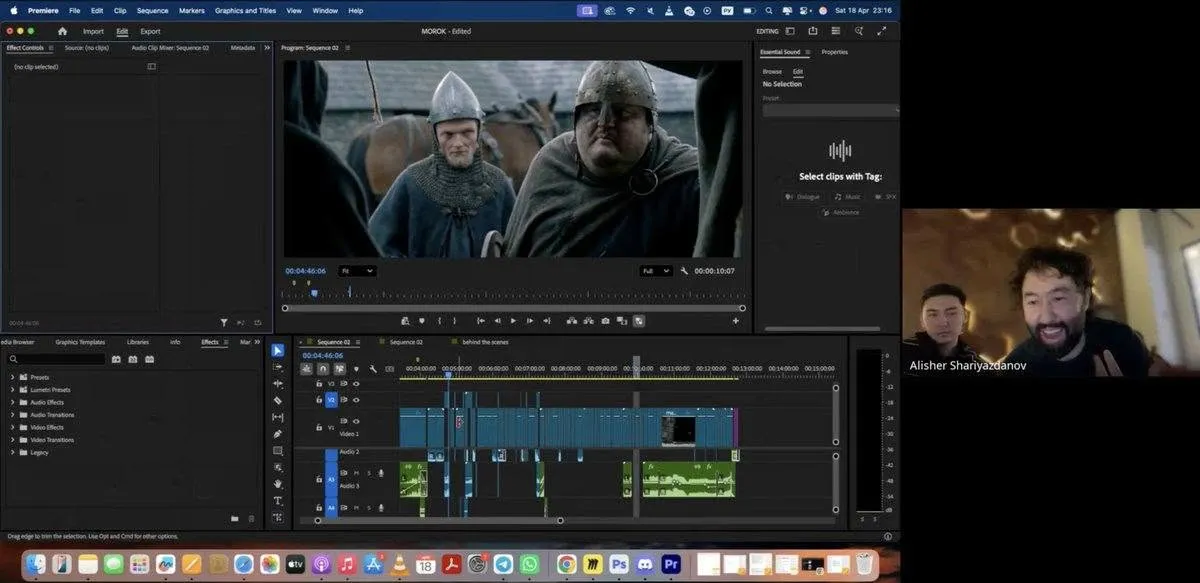Open the Markers menu

pos(191,10)
